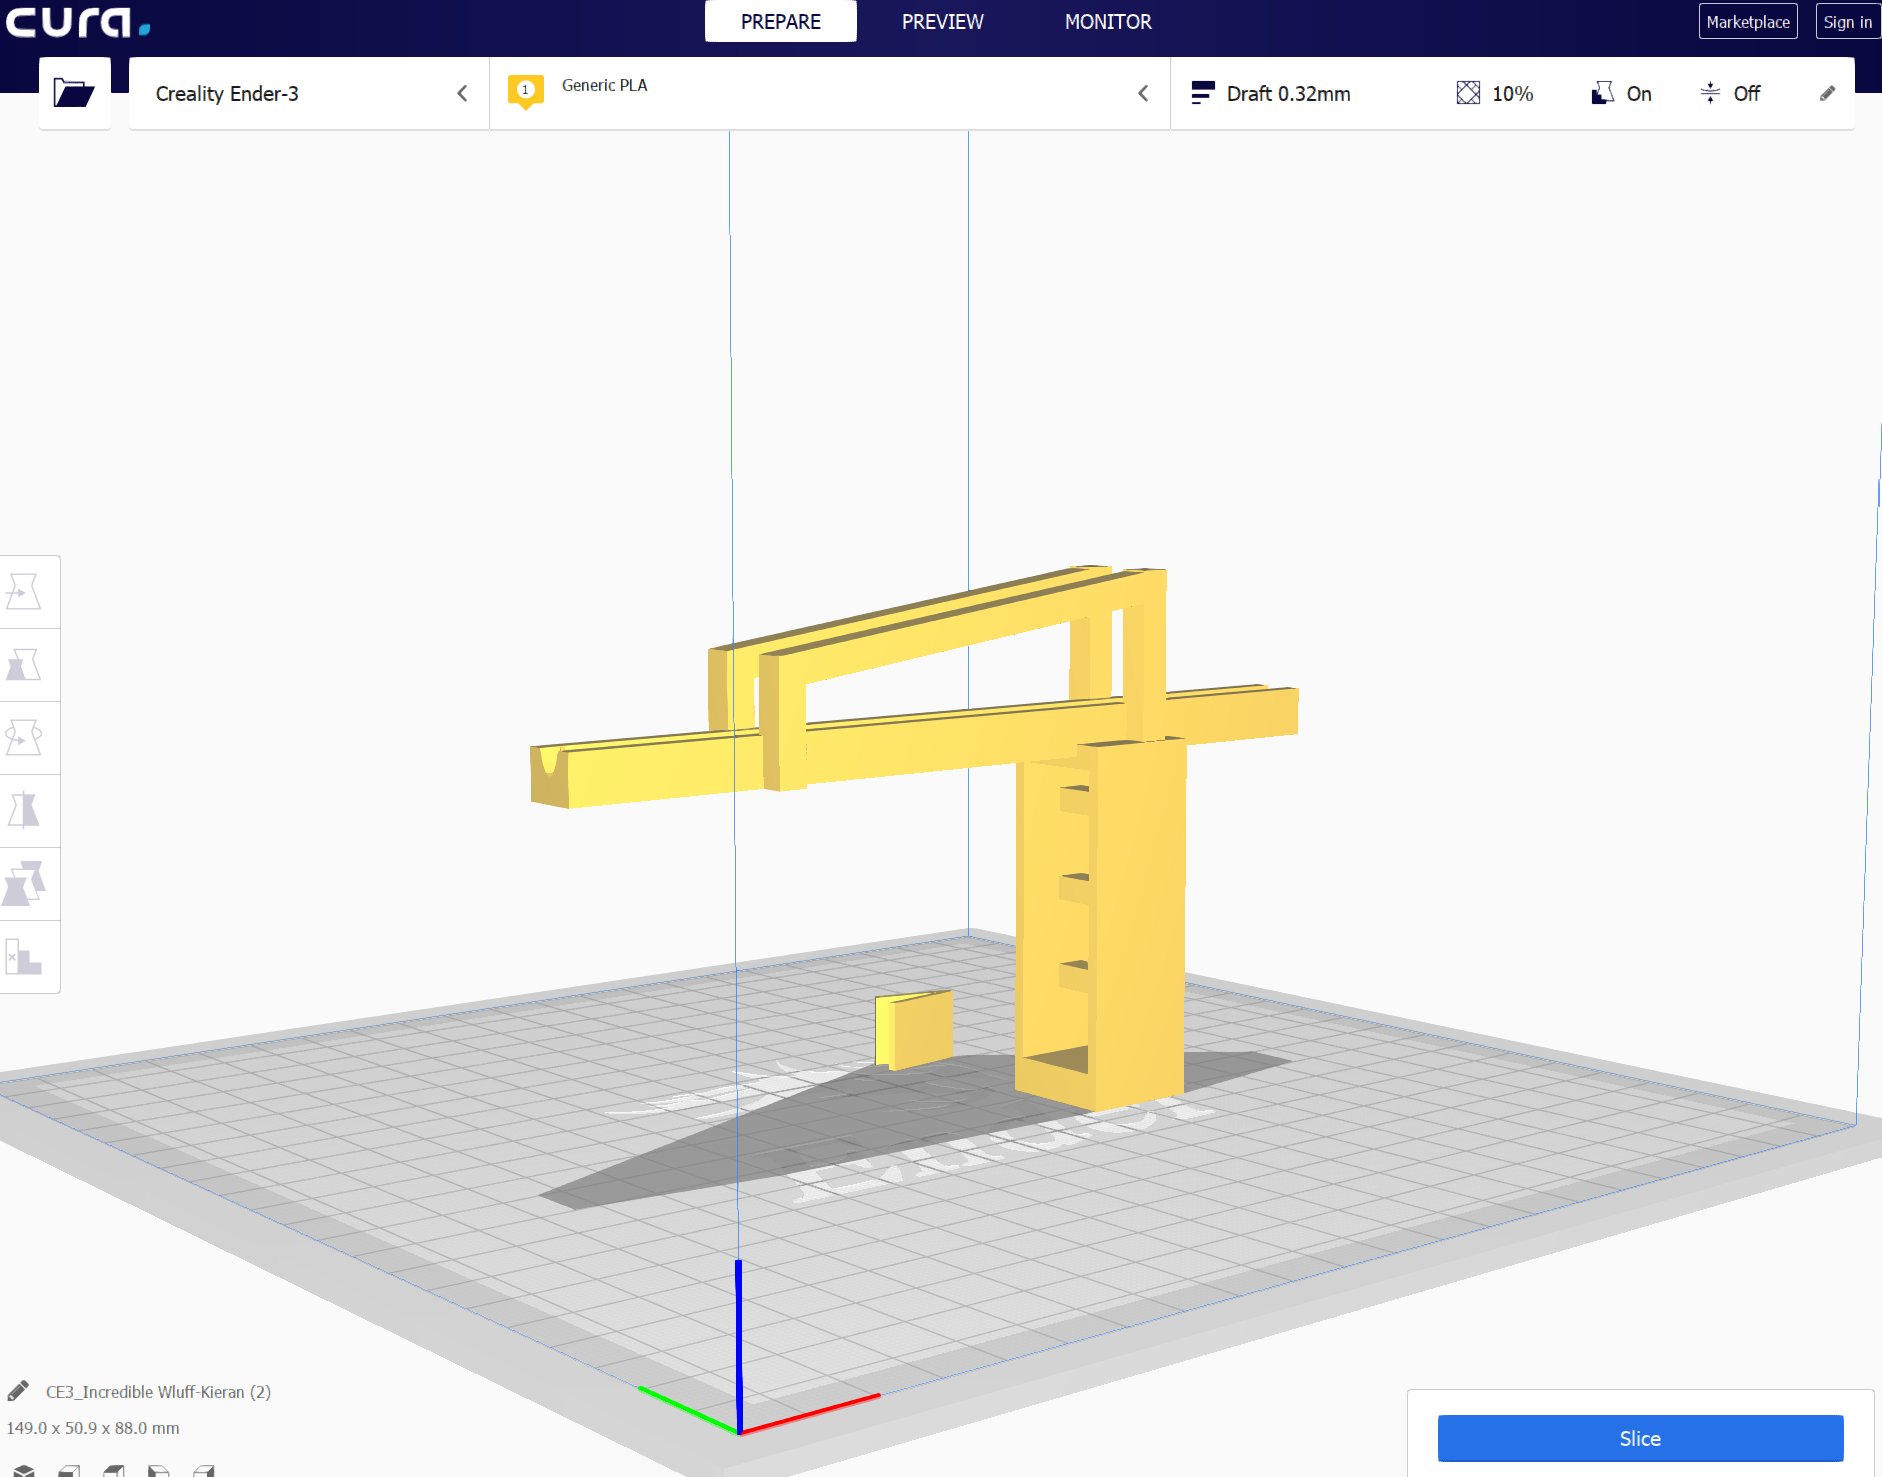Expand the Generic PLA material panel

[x=830, y=93]
